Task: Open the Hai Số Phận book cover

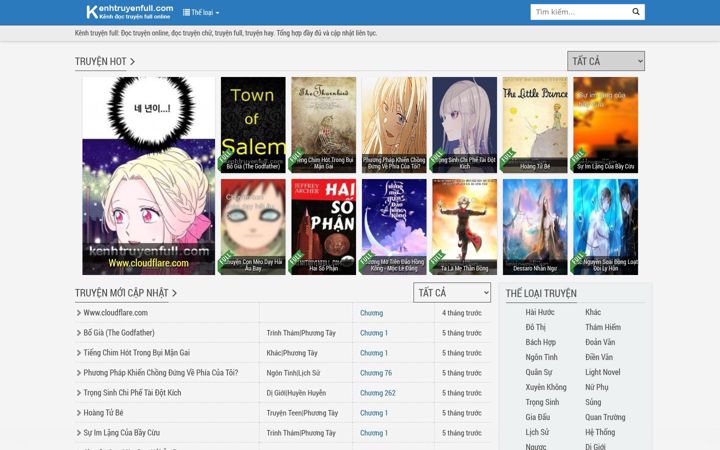Action: coord(323,227)
